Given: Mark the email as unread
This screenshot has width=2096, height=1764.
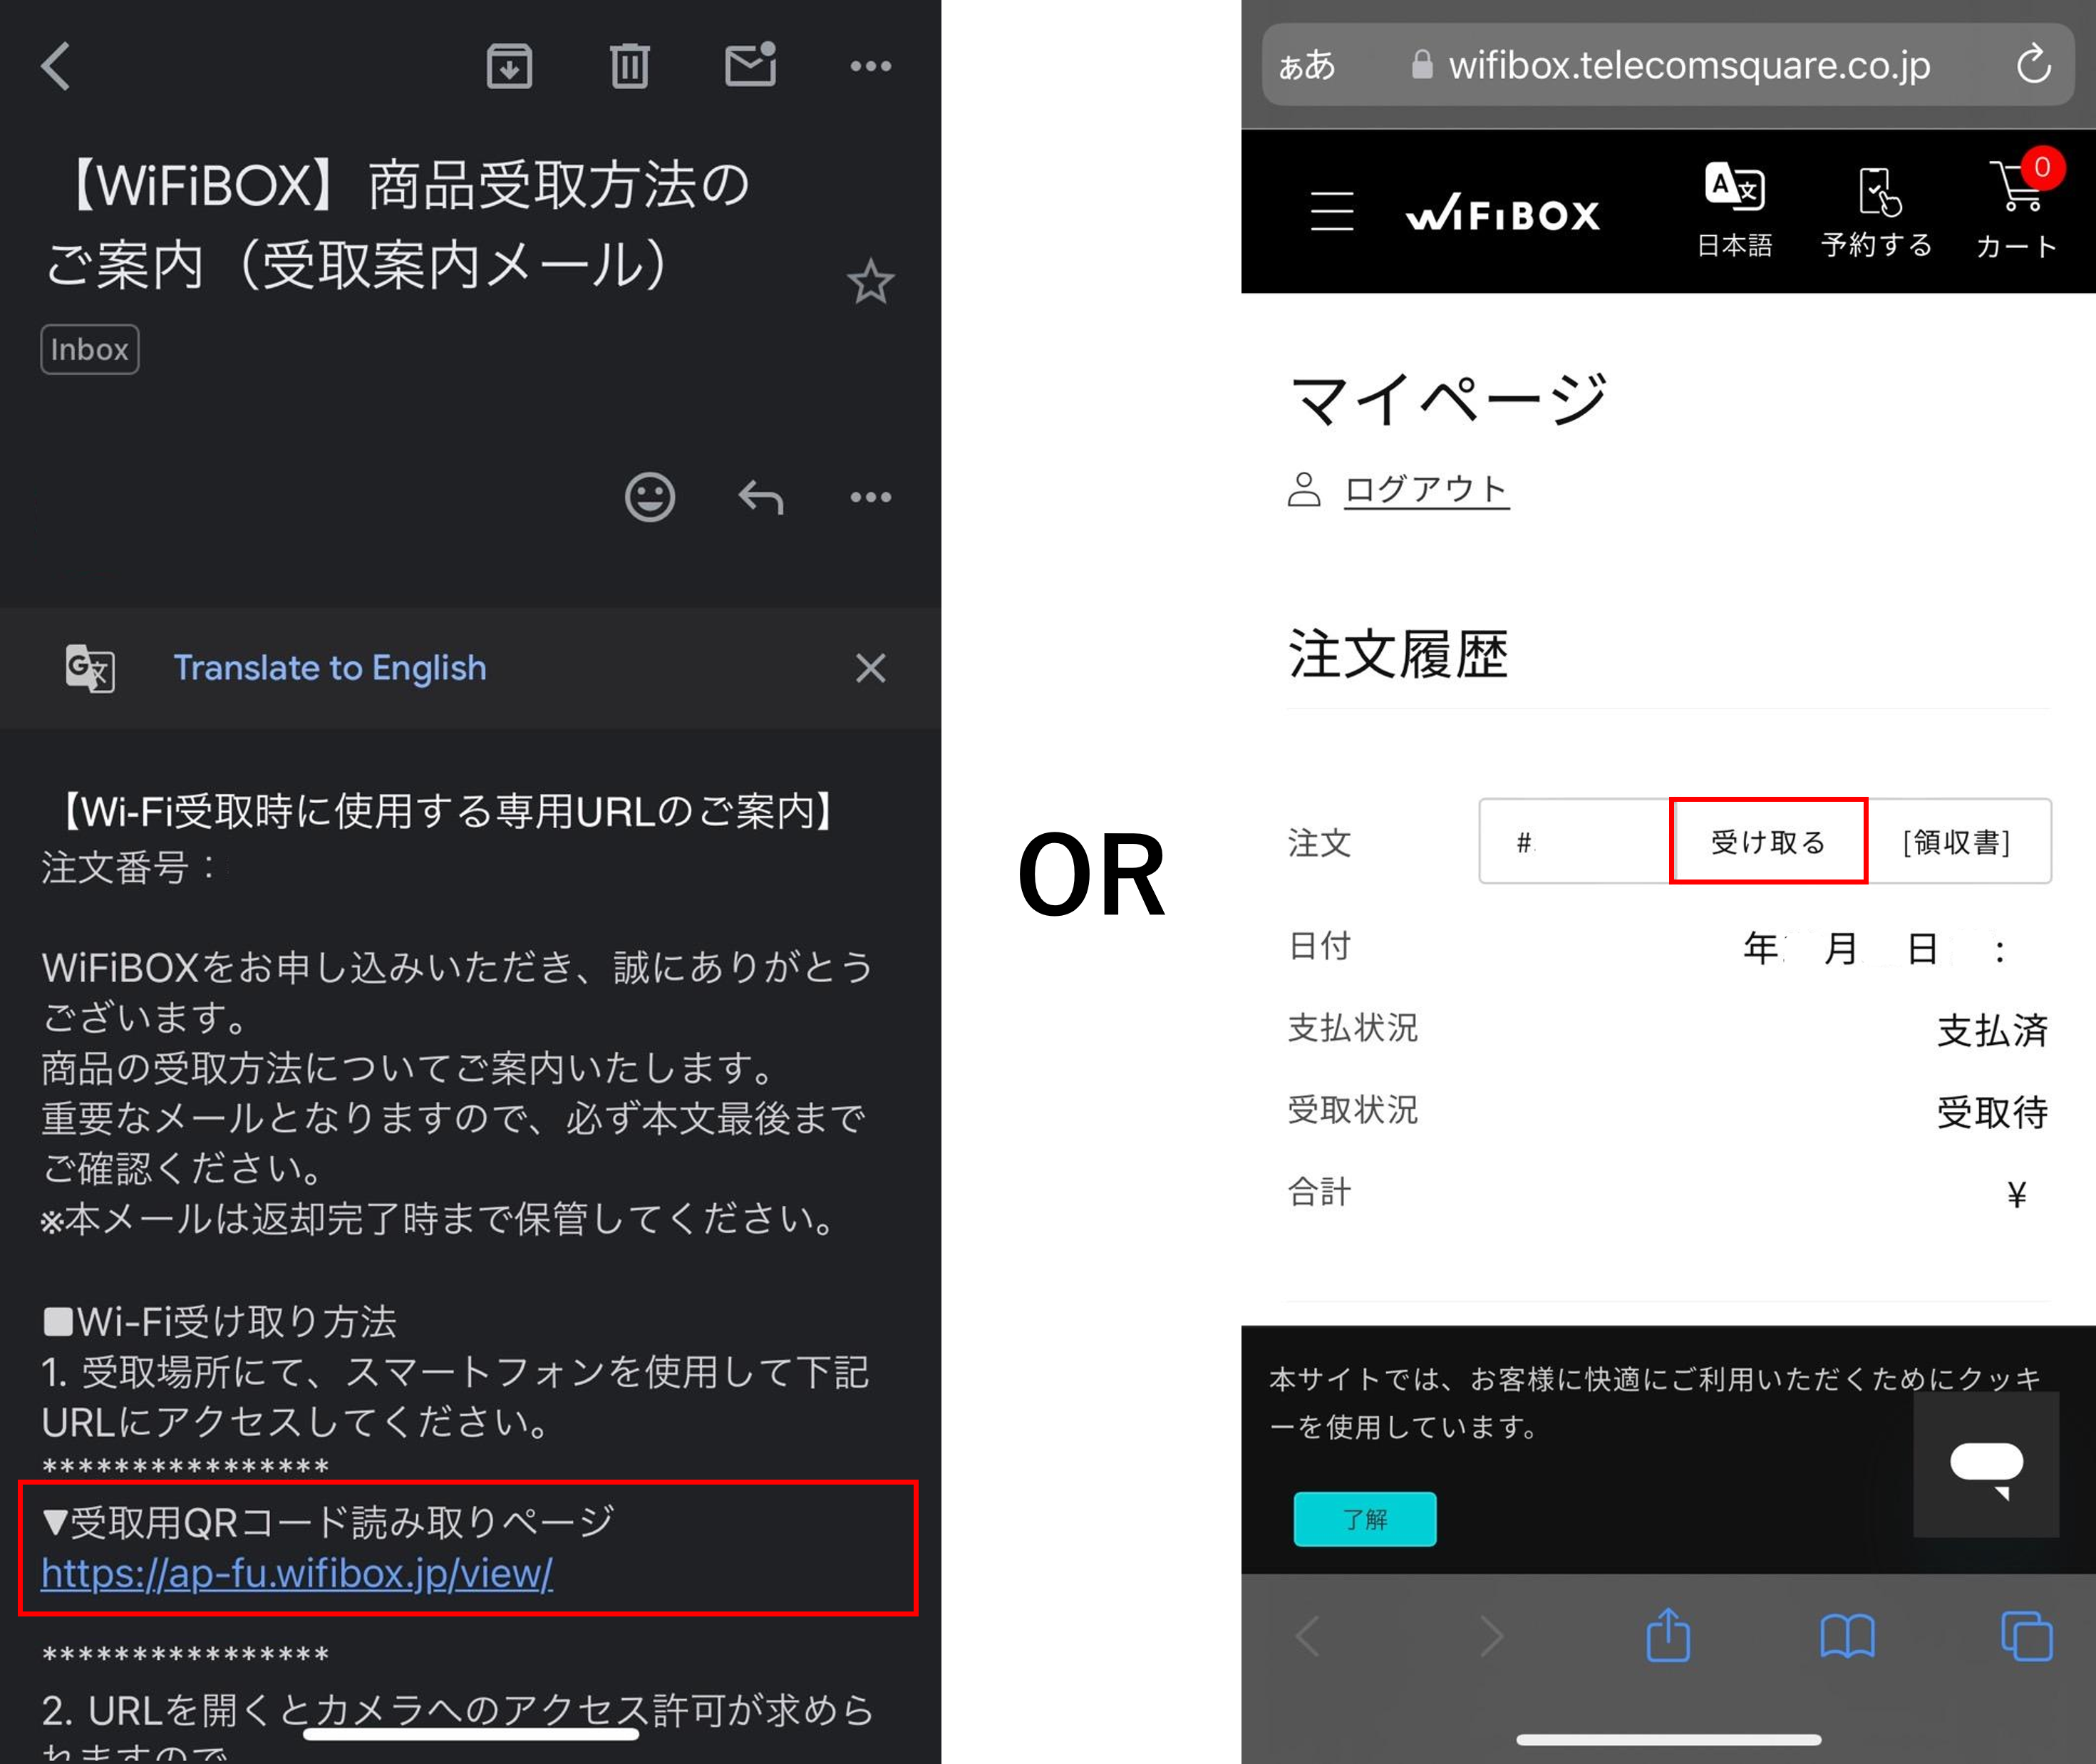Looking at the screenshot, I should coord(751,64).
